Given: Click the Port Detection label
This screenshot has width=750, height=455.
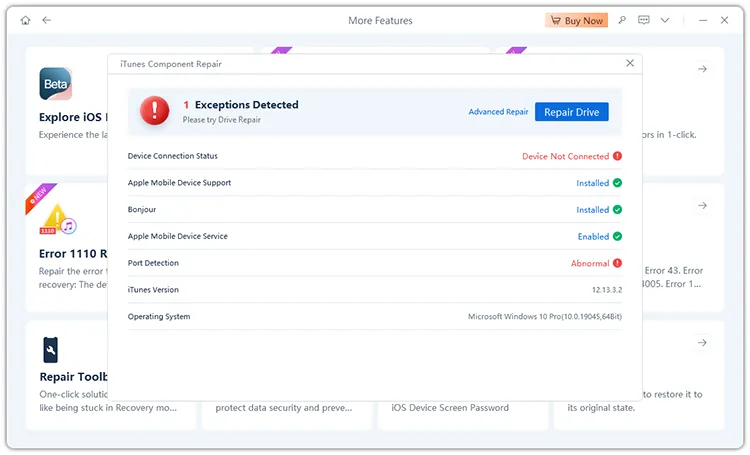Looking at the screenshot, I should pos(154,263).
